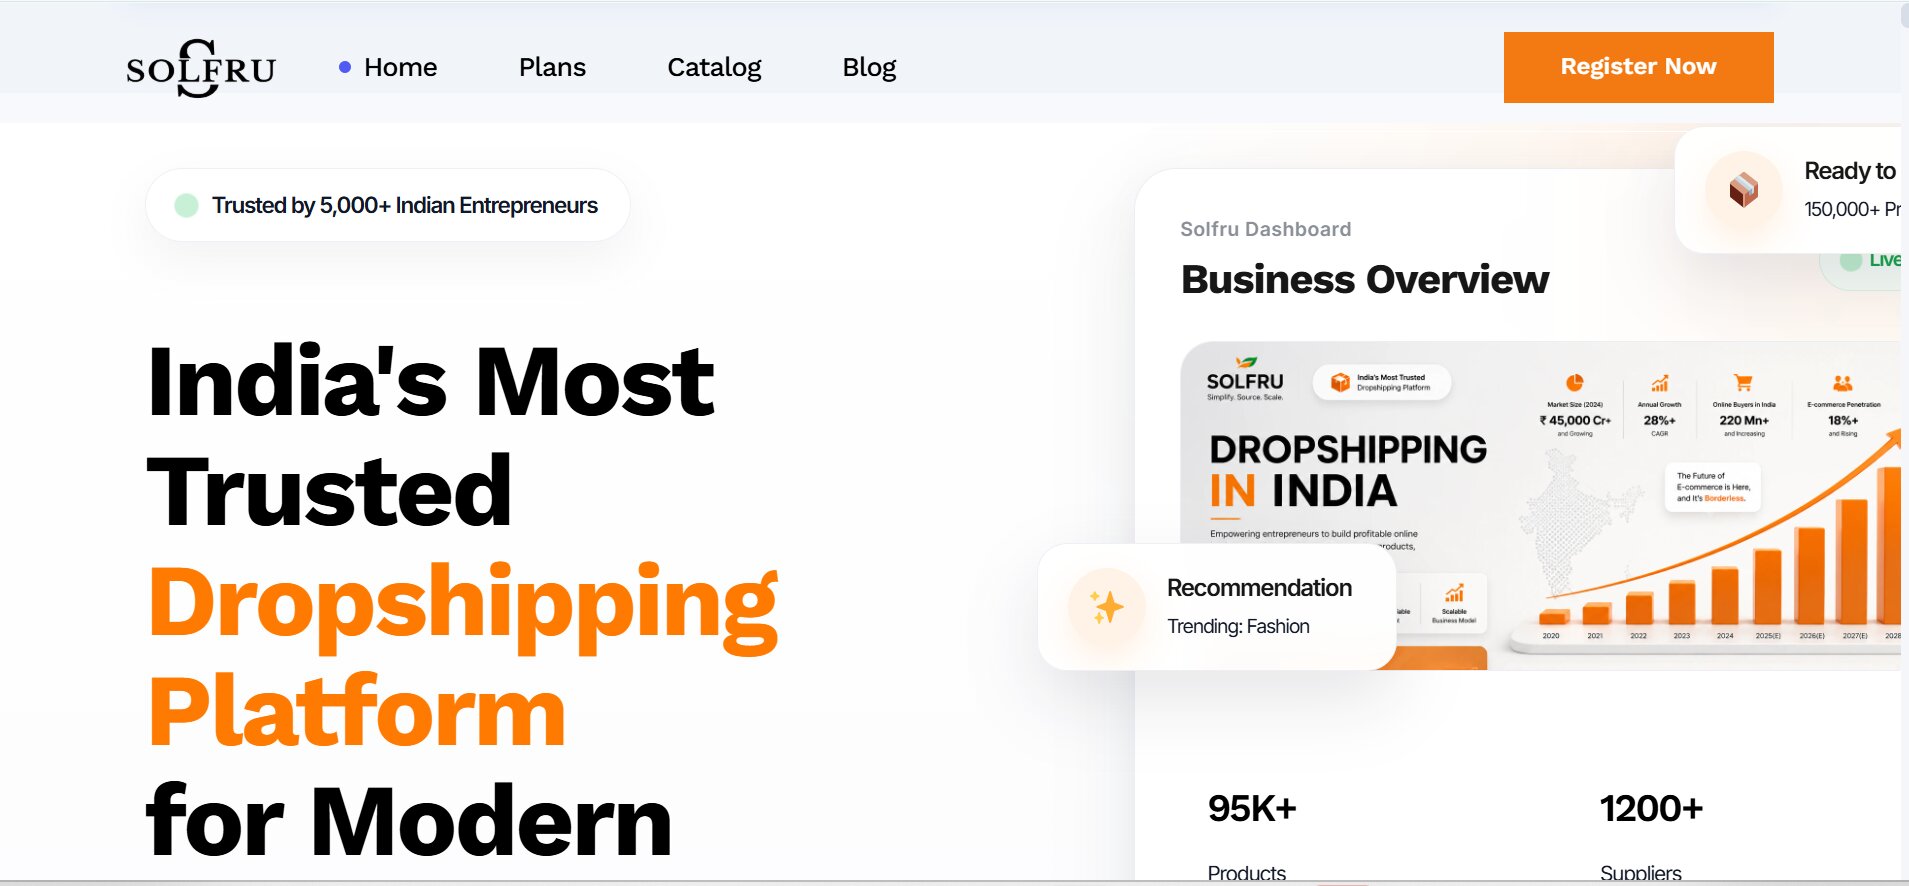
Task: Click the 'Trusted by 5,000+ Indian Entrepreneurs' badge
Action: 388,205
